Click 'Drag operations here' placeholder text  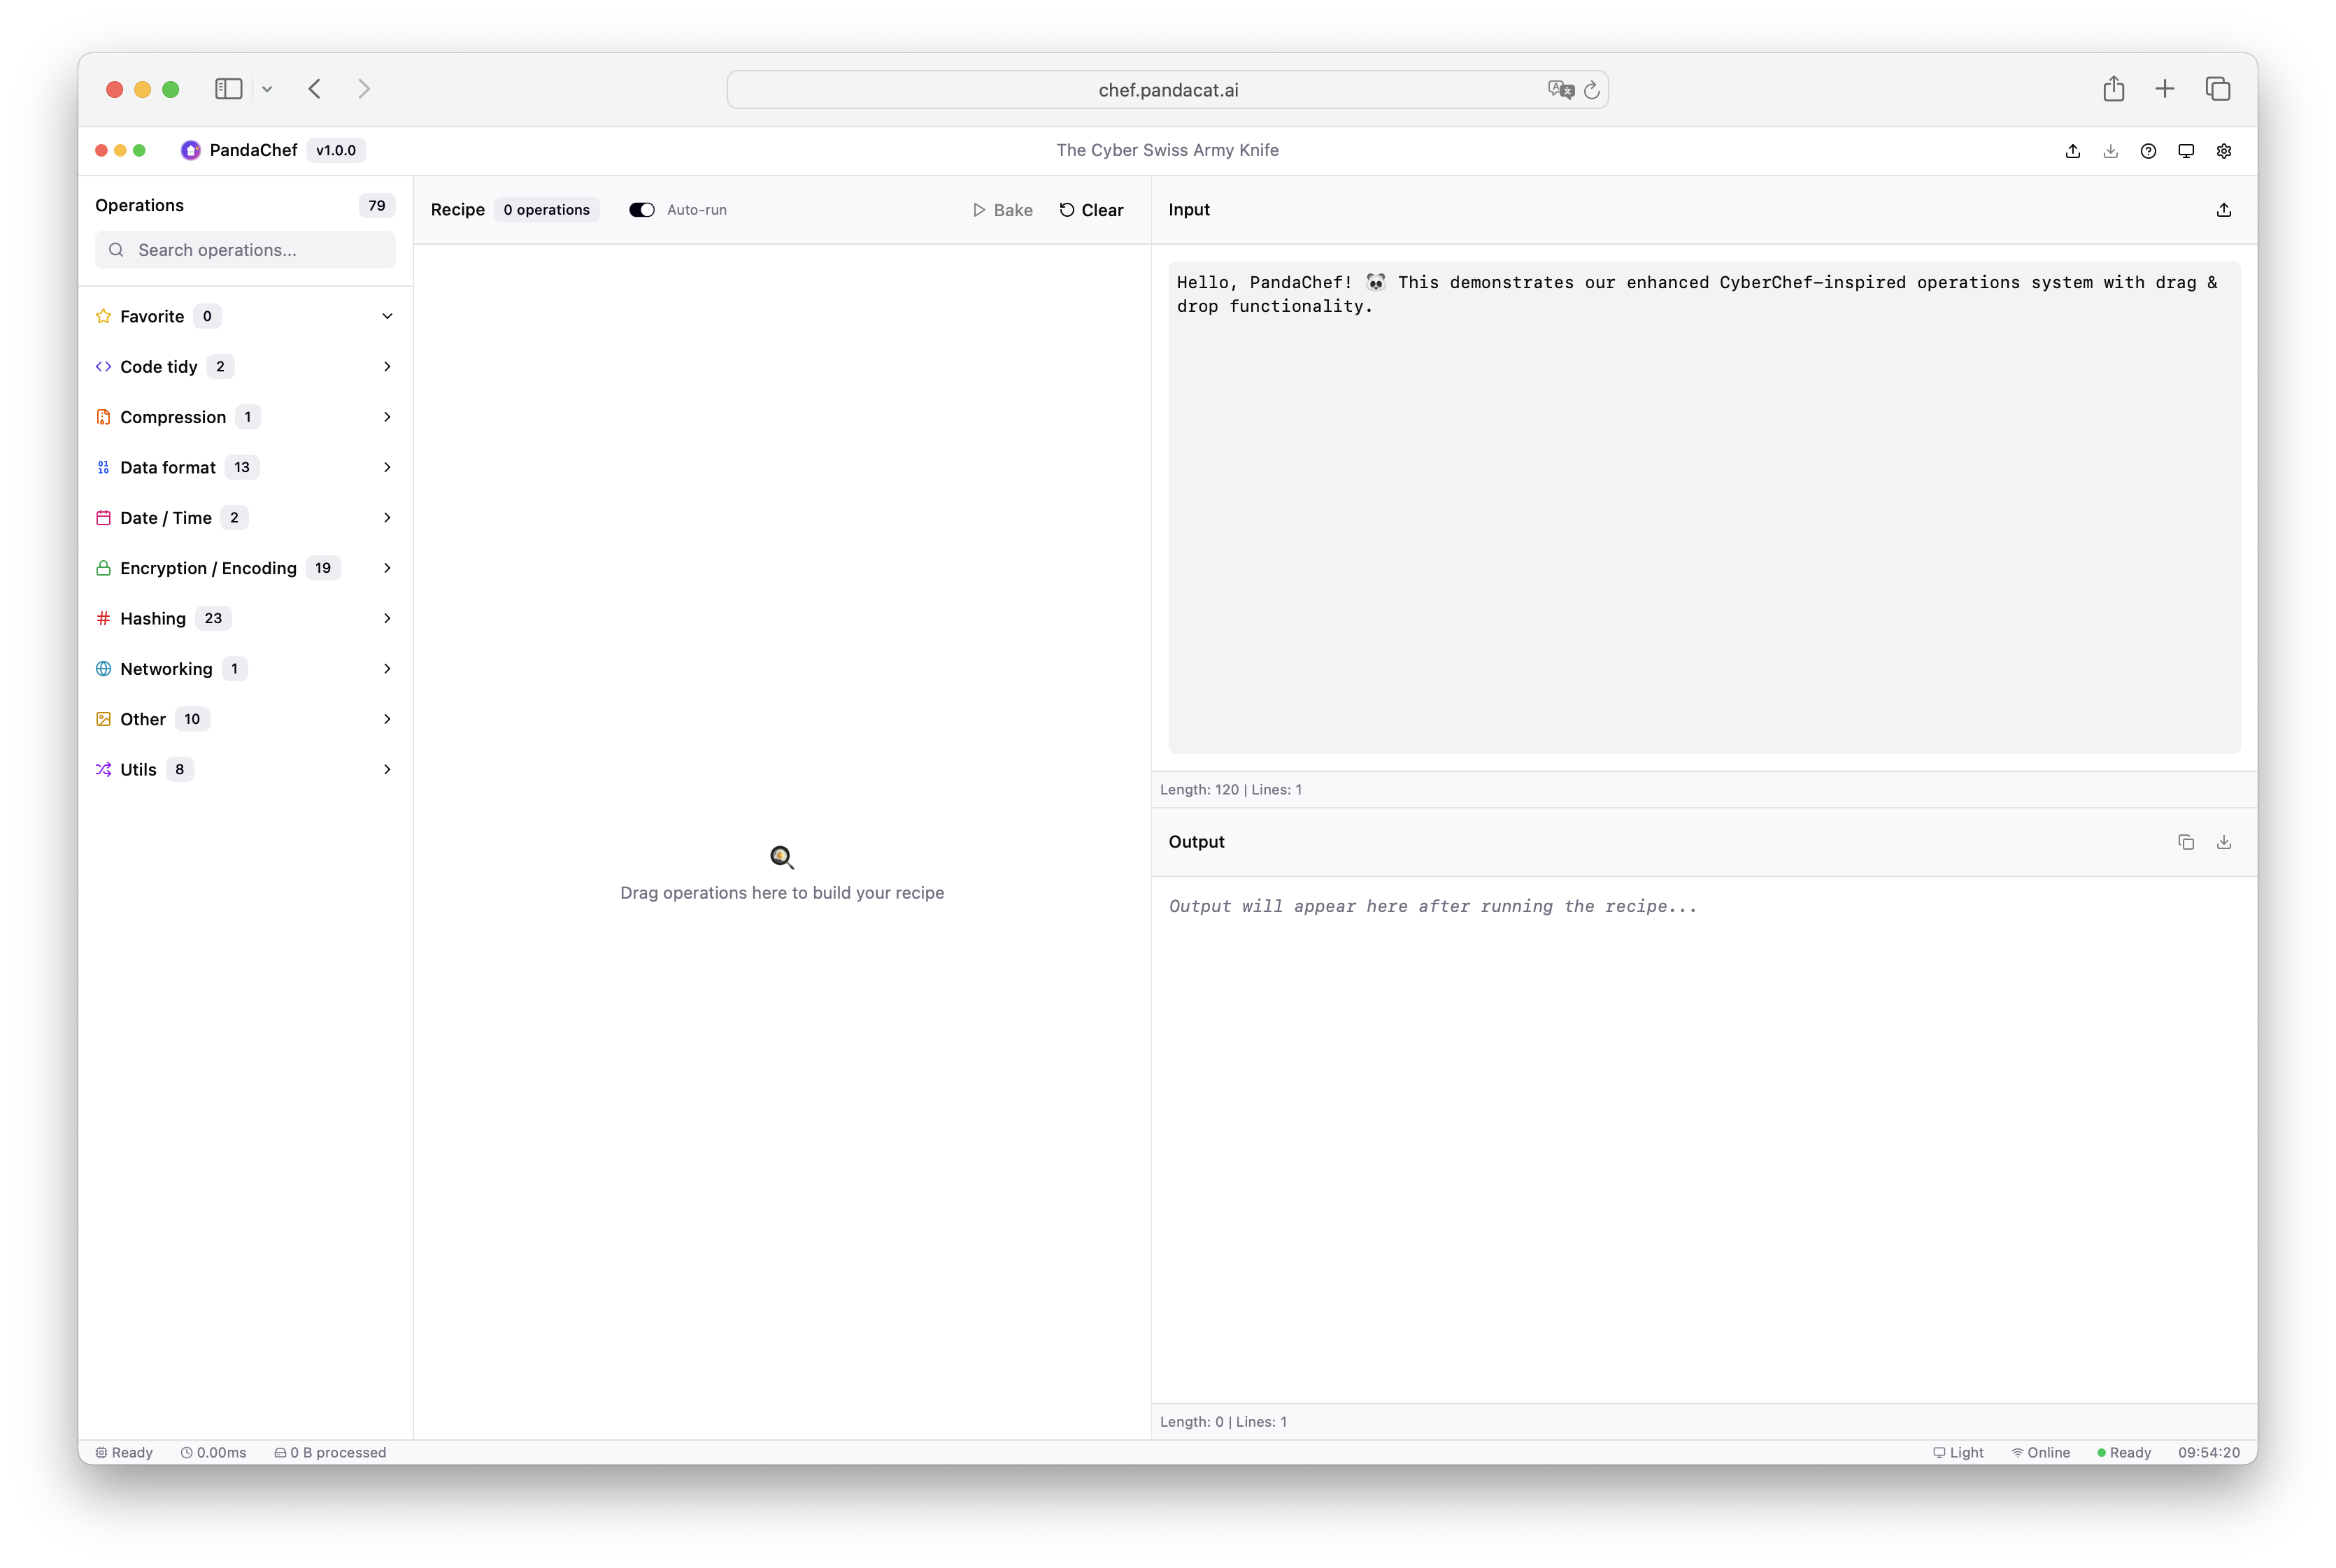(x=782, y=893)
